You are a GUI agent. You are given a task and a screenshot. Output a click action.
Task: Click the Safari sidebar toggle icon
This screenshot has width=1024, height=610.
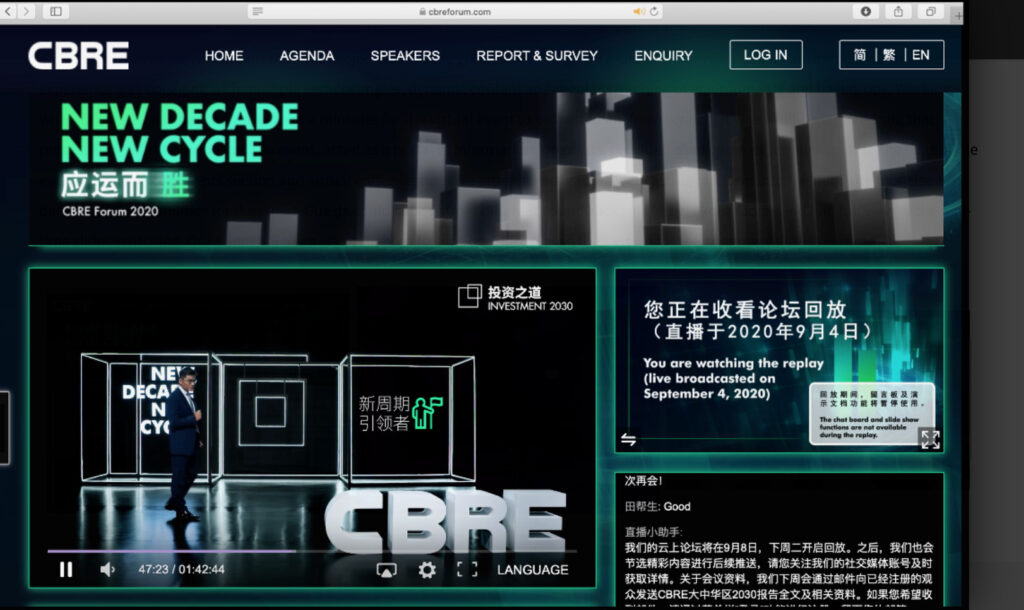pos(55,11)
